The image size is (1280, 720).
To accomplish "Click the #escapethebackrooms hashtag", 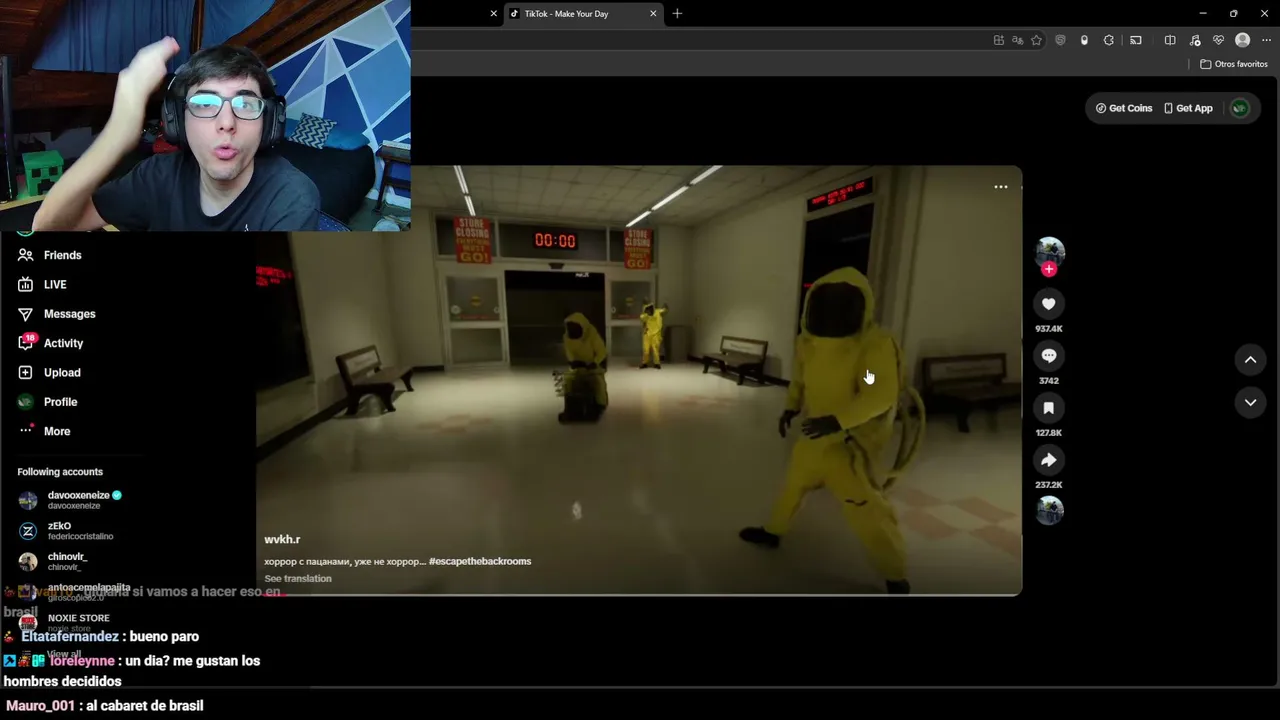I will (x=480, y=561).
